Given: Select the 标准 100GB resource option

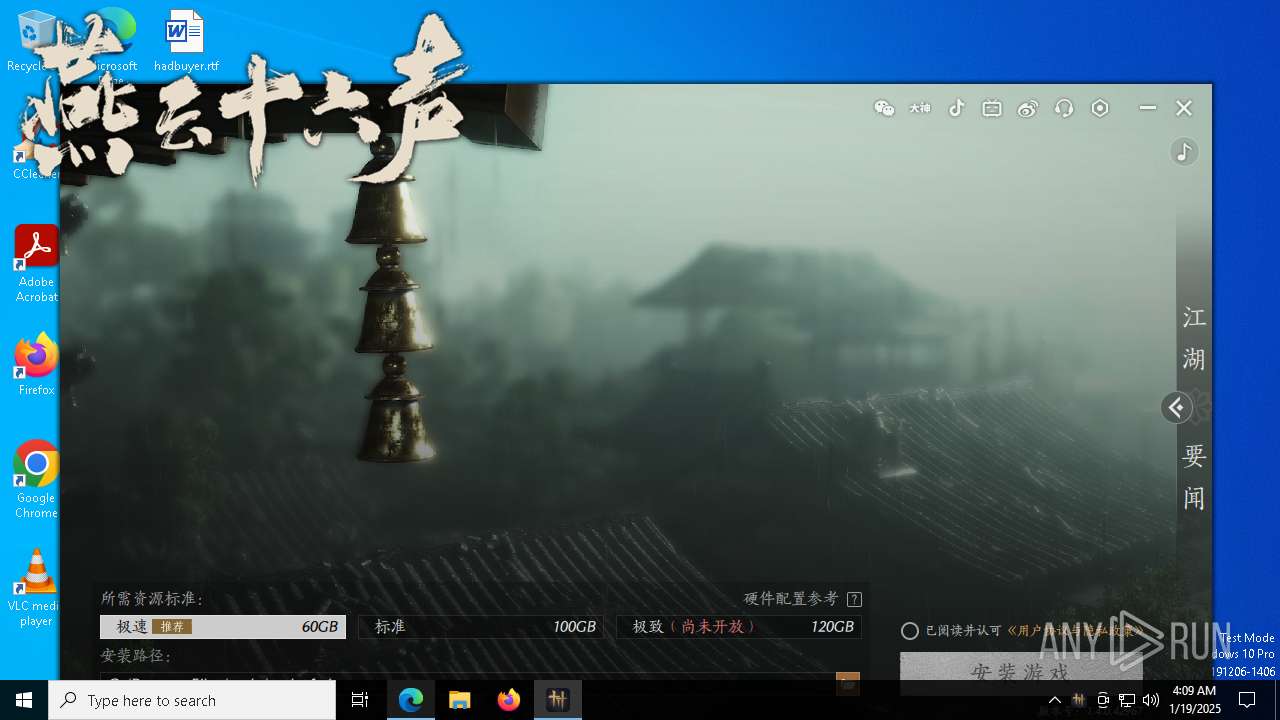Looking at the screenshot, I should coord(481,627).
